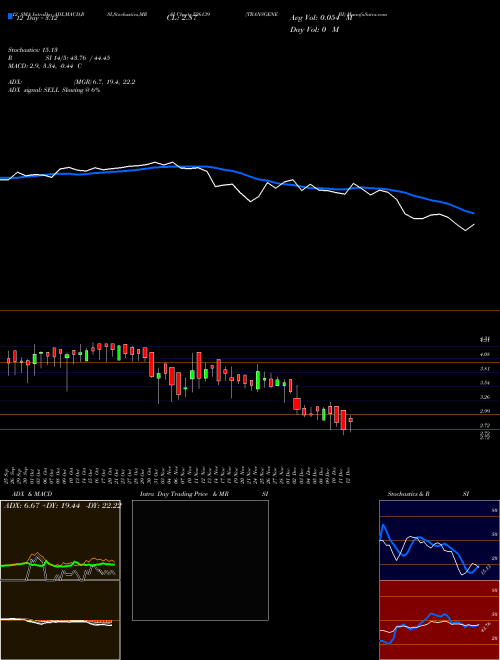
Task: Open the MunafaSutra.com watermark link in header
Action: coord(366,14)
